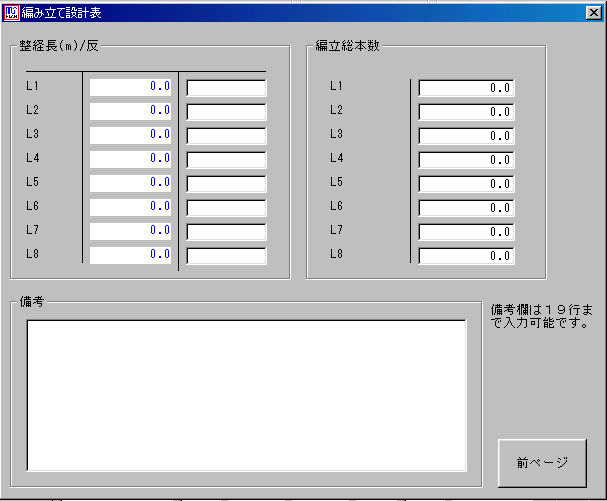Image resolution: width=607 pixels, height=501 pixels.
Task: Select the L8 整経長 value field
Action: [x=131, y=255]
